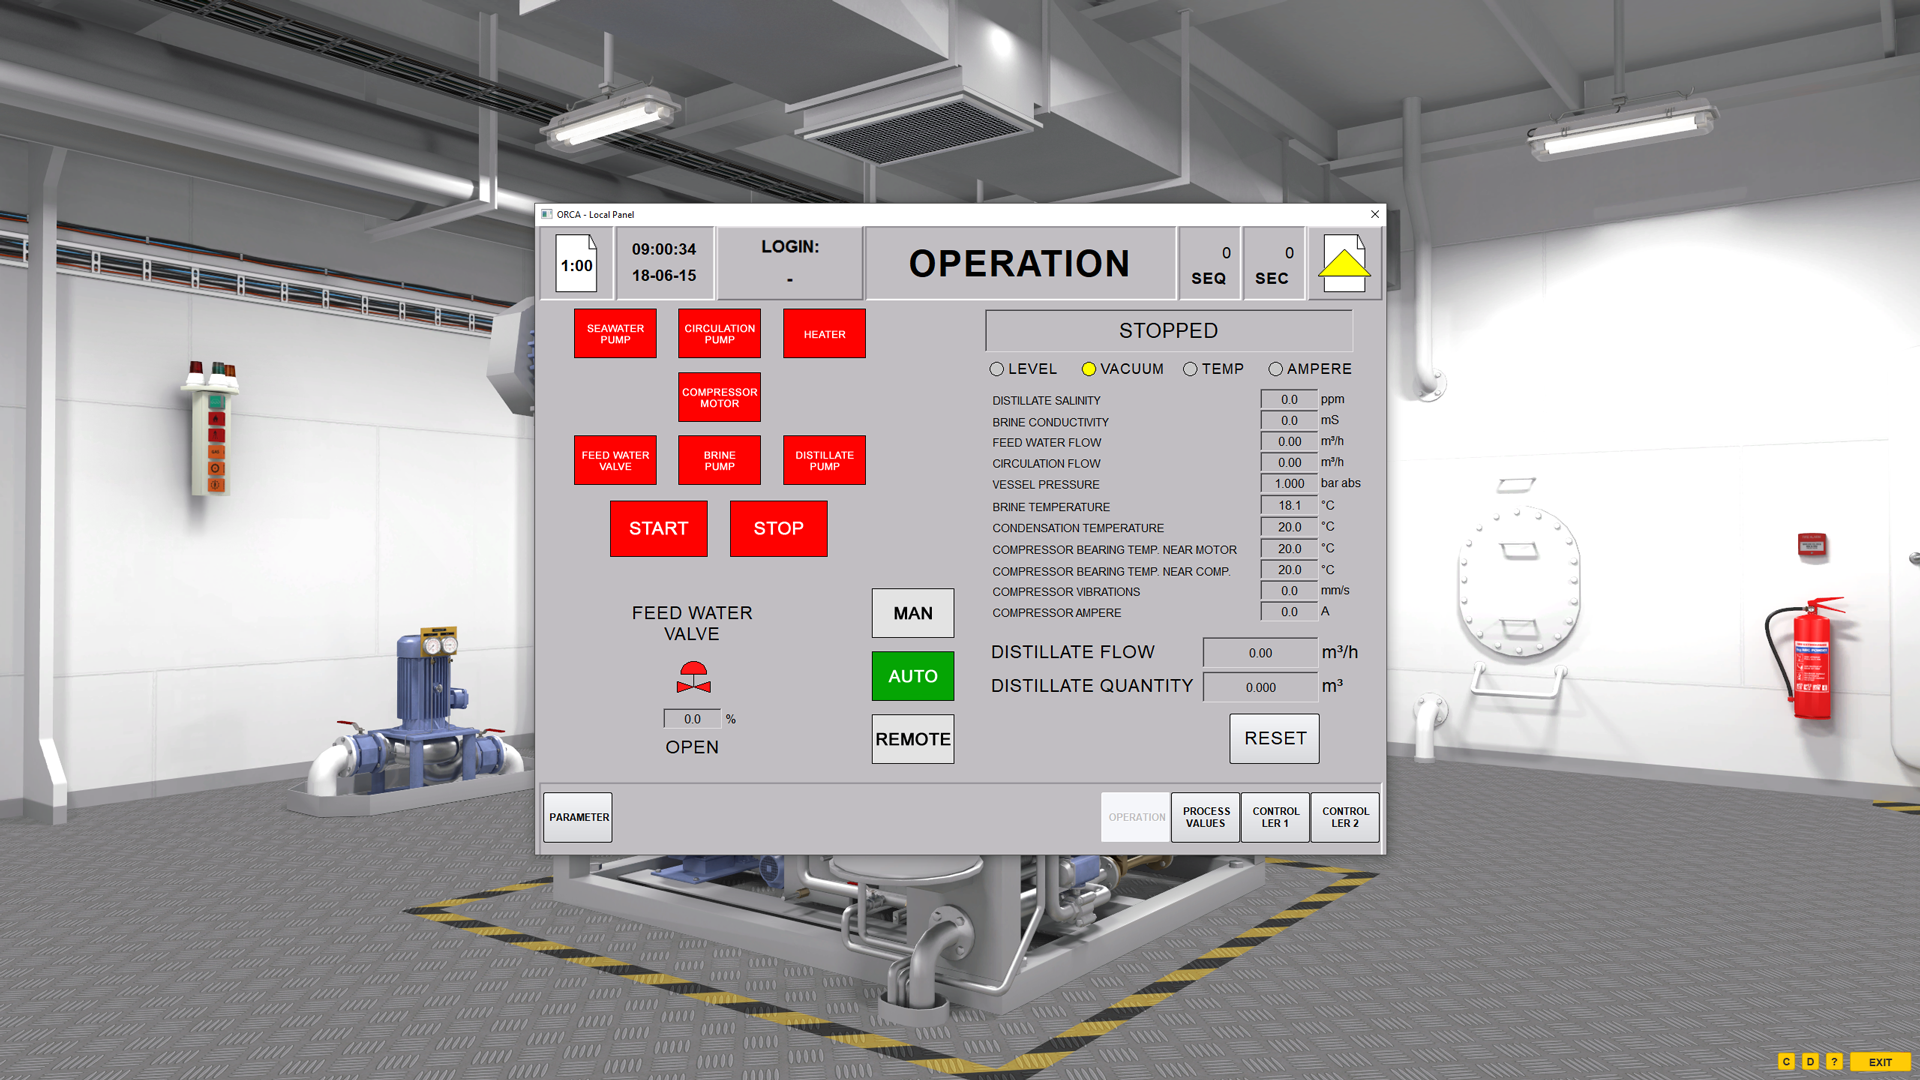Open the help question mark icon
The height and width of the screenshot is (1080, 1920).
[x=1834, y=1062]
